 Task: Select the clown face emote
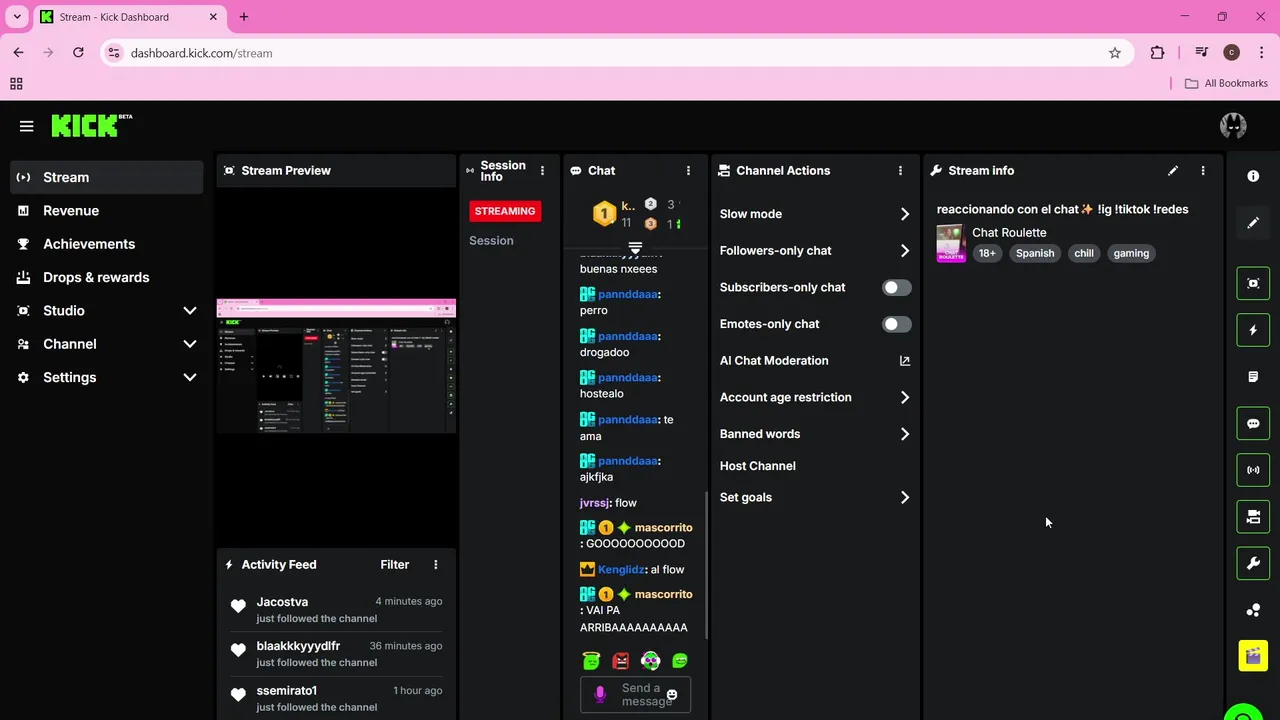pos(651,661)
